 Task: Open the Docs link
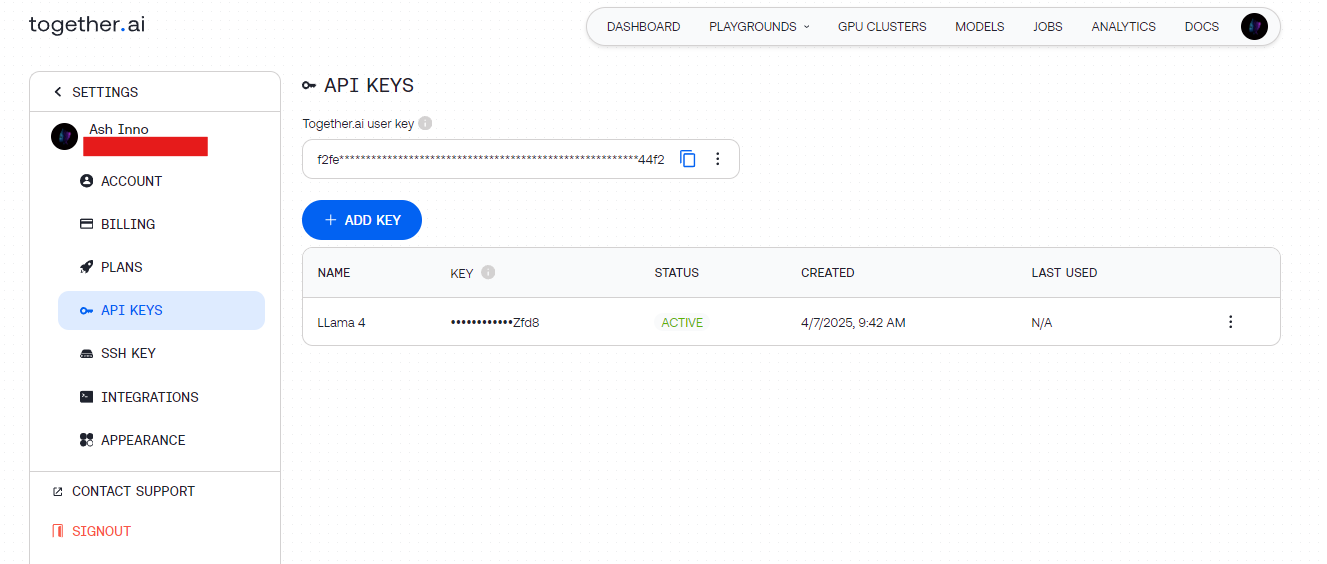tap(1201, 27)
